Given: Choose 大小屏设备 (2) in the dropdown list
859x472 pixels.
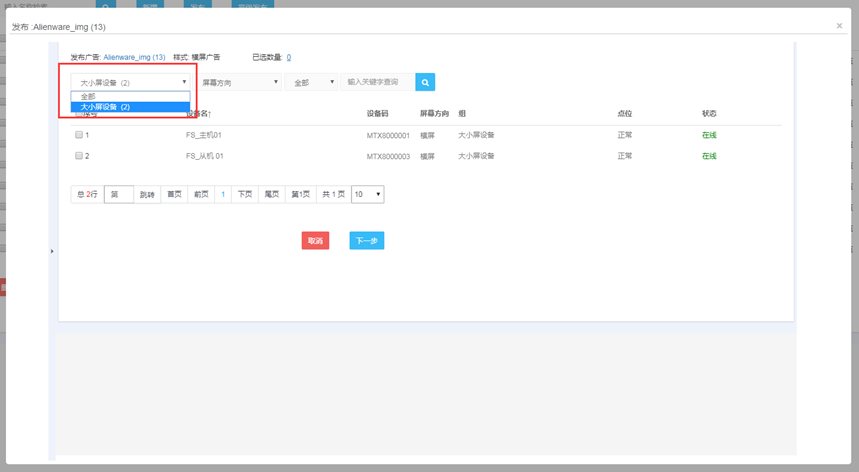Looking at the screenshot, I should [131, 106].
